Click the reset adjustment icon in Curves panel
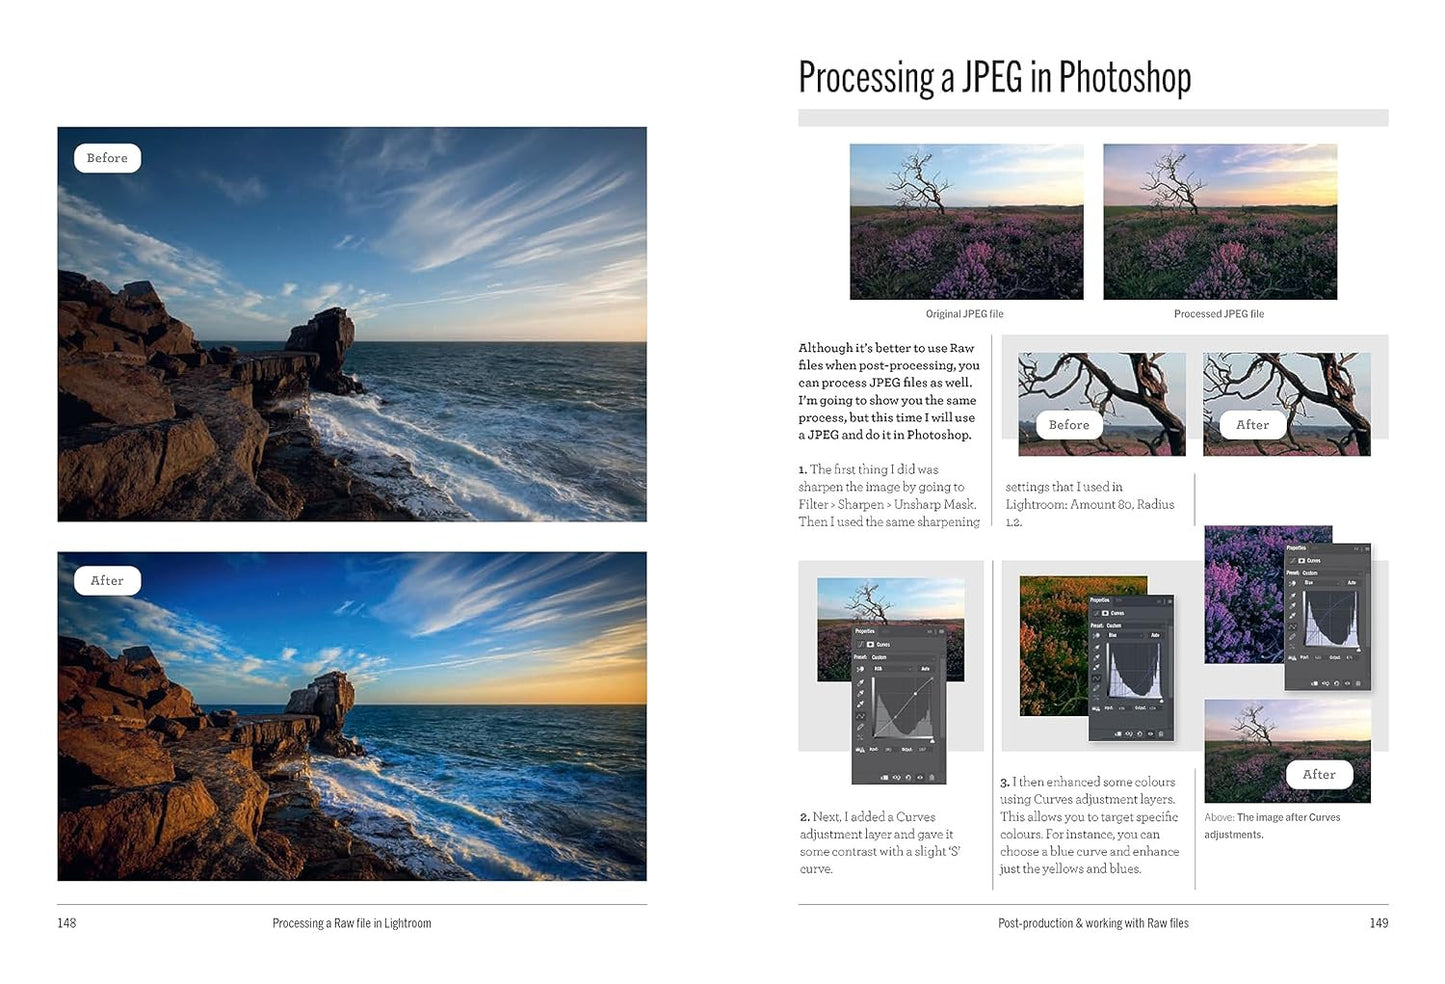1445x984 pixels. coord(908,778)
